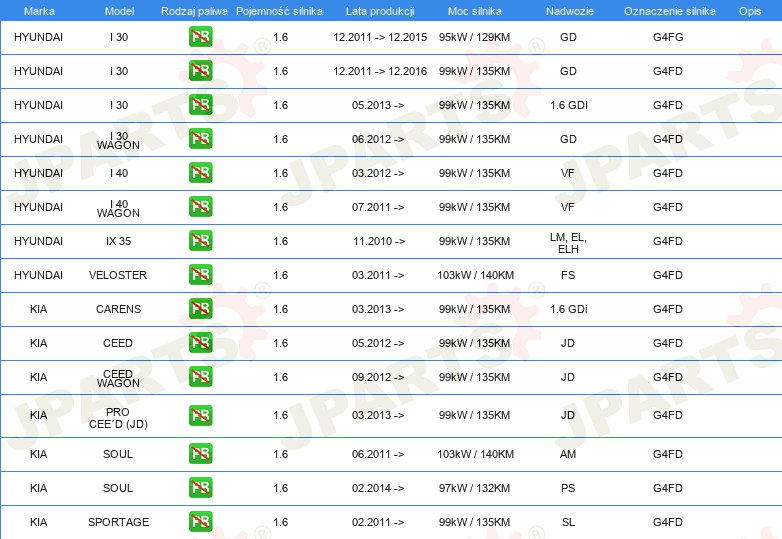
Task: Click the petrol icon in the I 30 WAGON row
Action: tap(200, 139)
